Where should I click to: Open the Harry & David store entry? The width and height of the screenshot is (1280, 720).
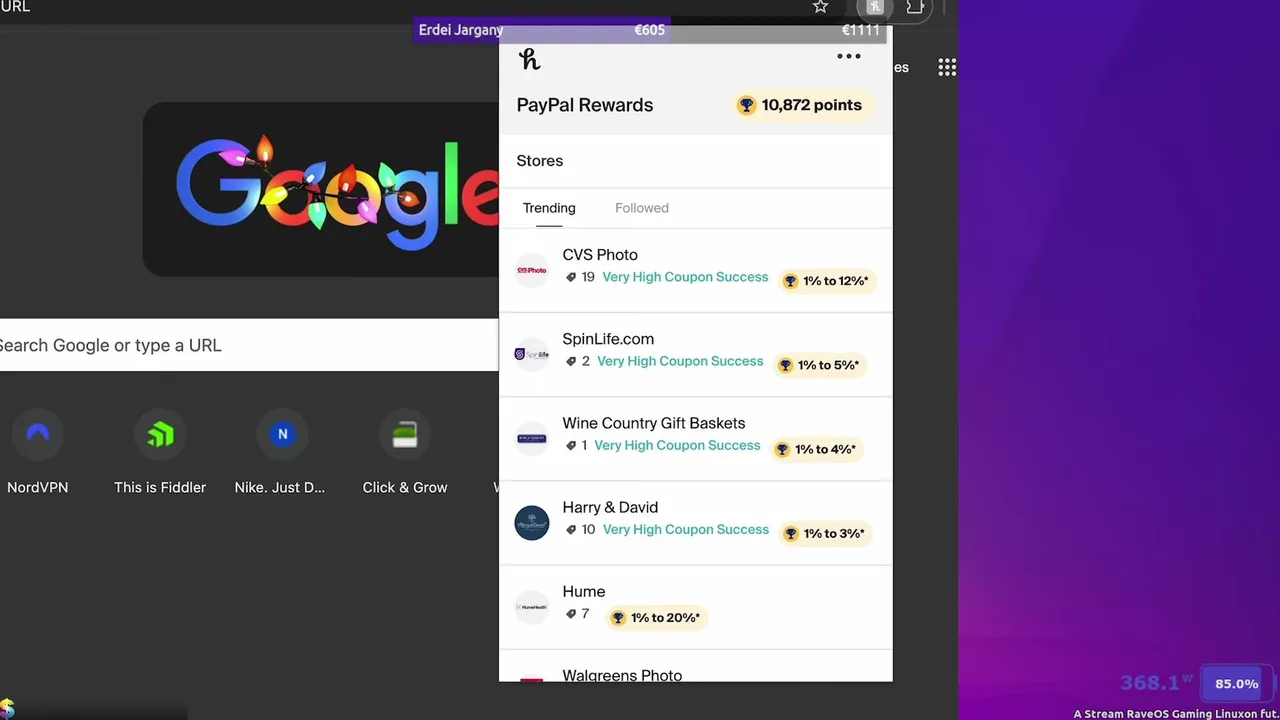696,522
